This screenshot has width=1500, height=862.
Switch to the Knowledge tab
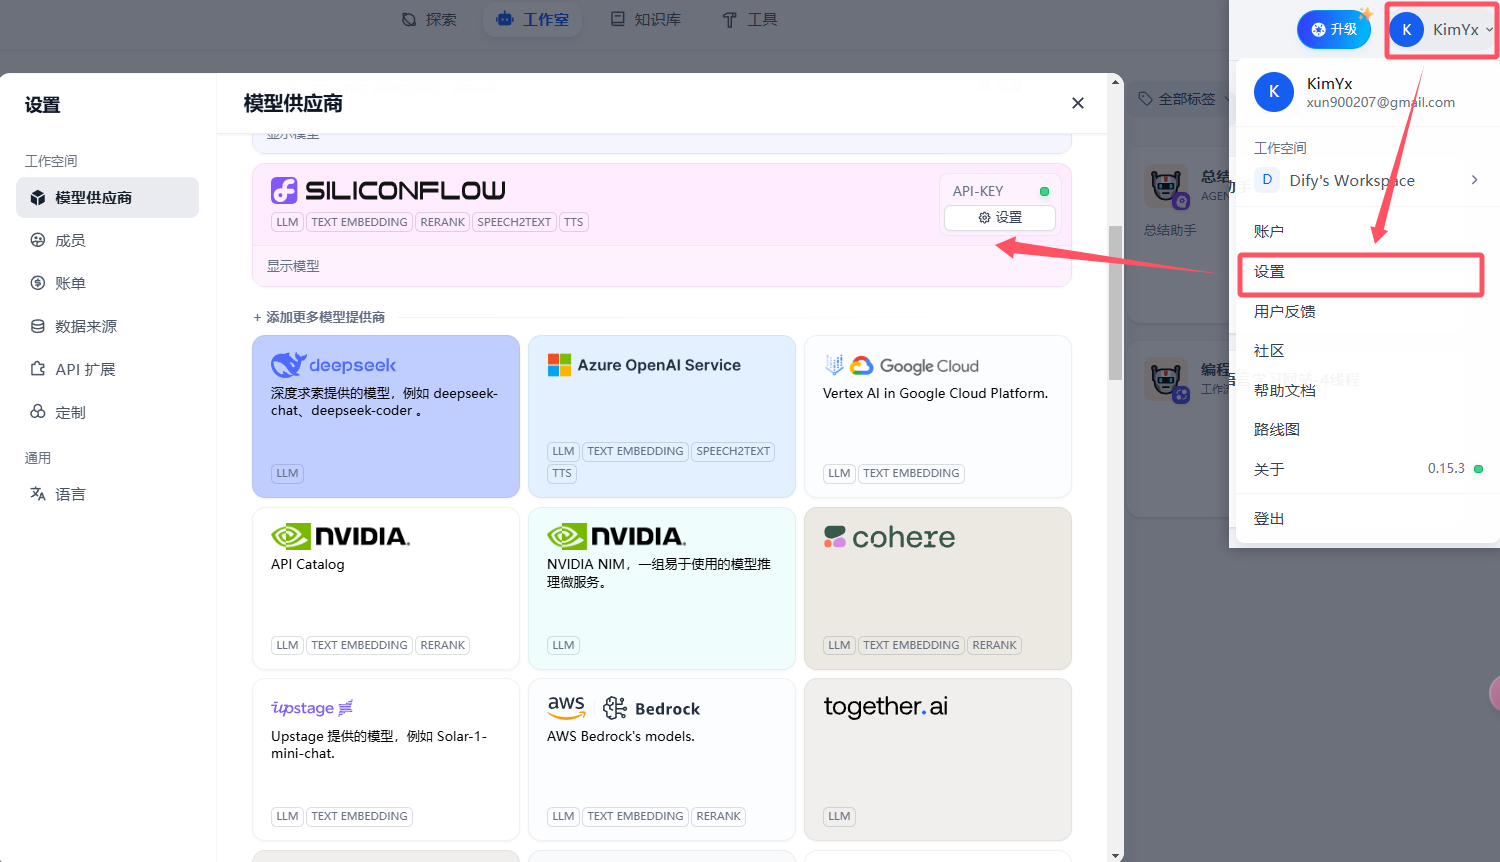point(646,19)
